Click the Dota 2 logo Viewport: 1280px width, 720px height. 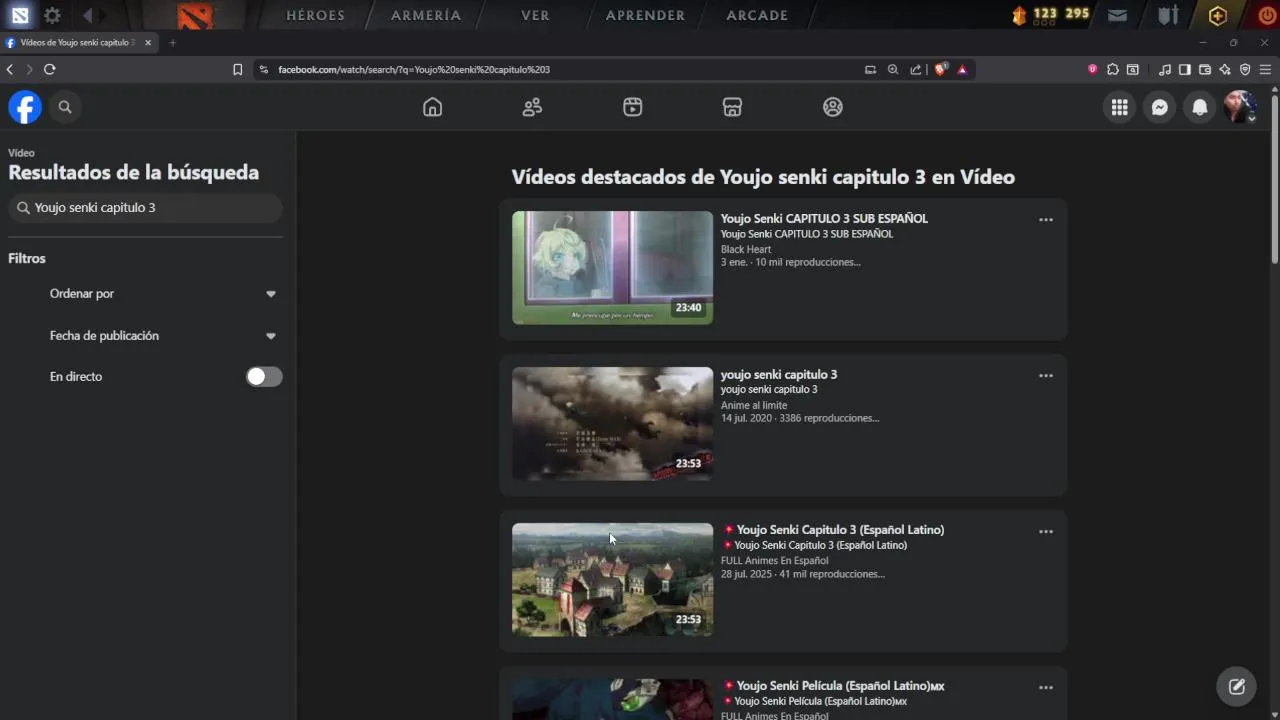pos(195,15)
